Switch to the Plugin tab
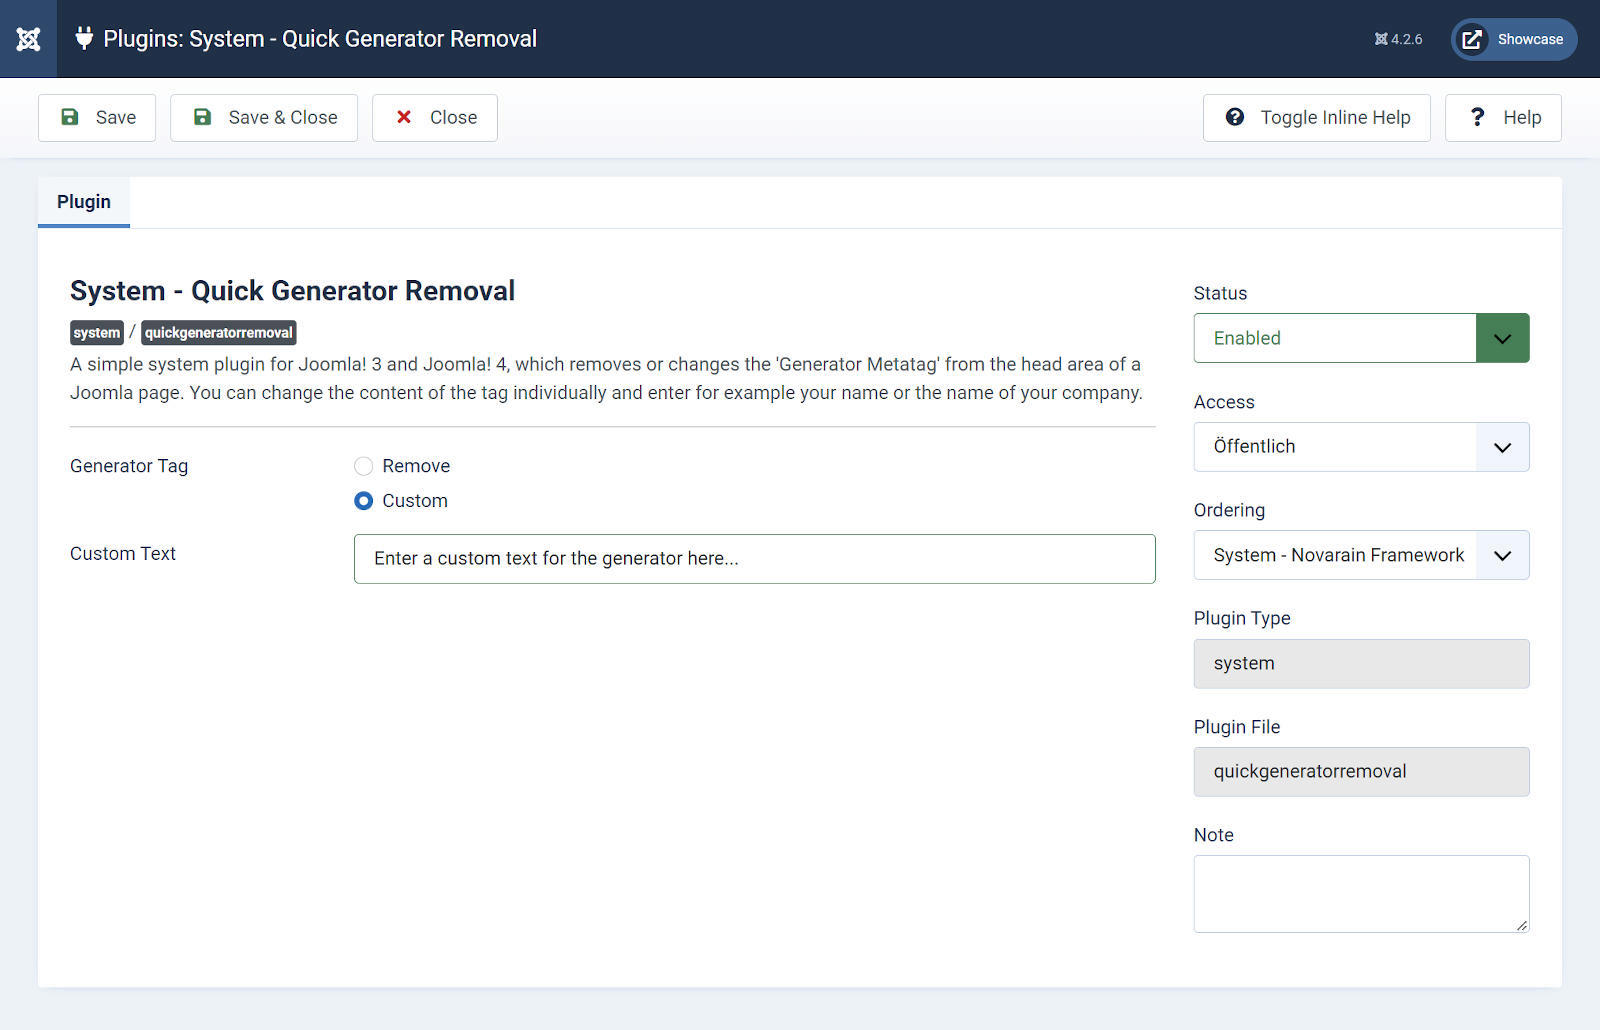Viewport: 1600px width, 1030px height. pos(84,202)
